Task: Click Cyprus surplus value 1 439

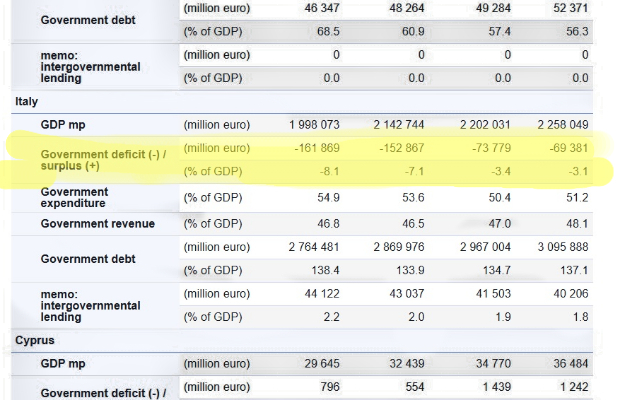Action: tap(497, 387)
